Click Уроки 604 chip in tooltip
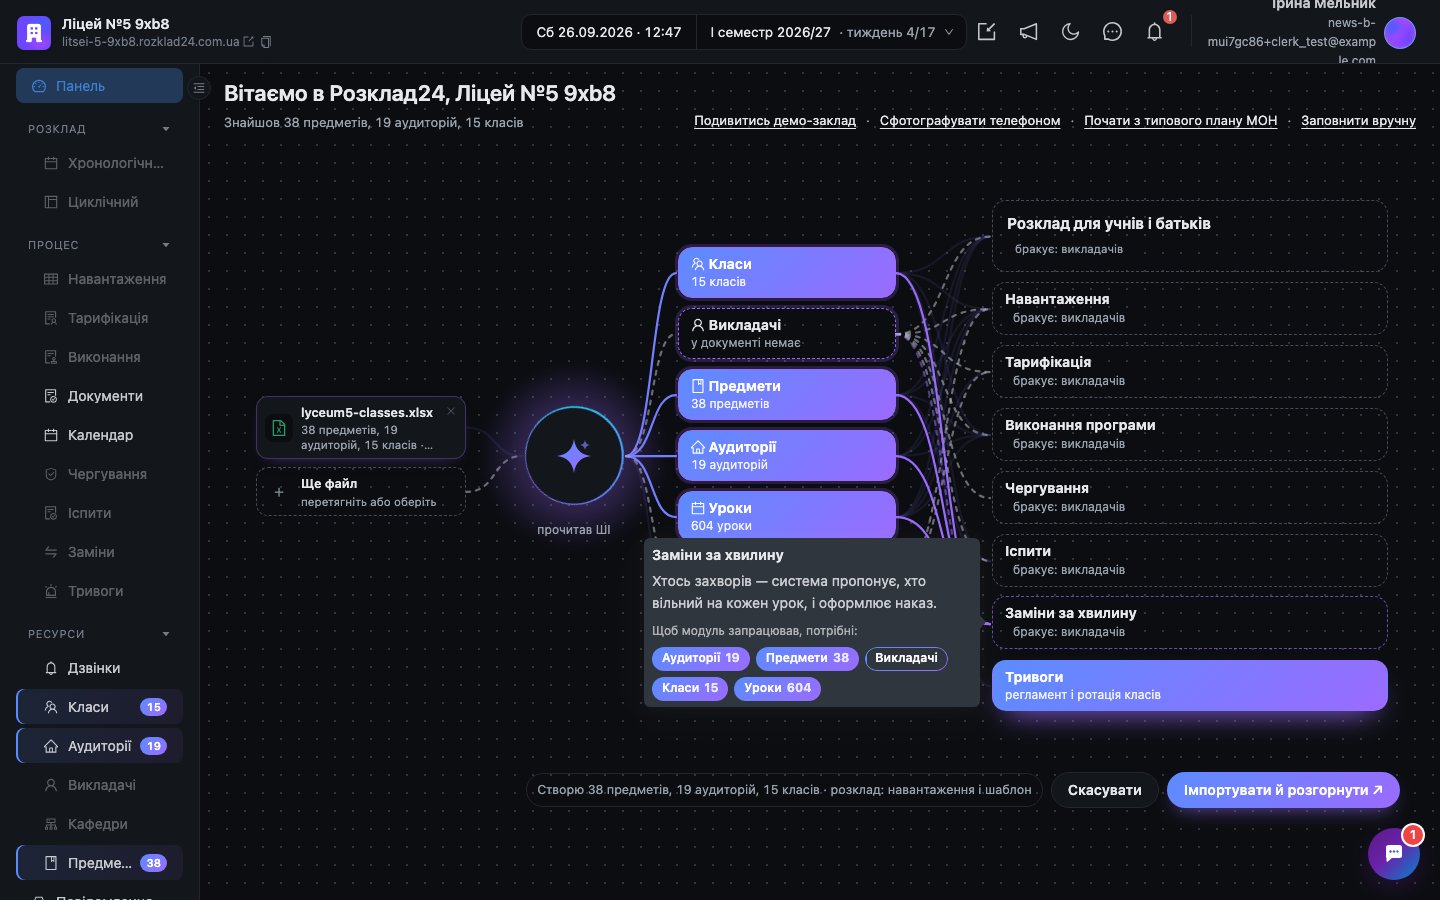 [x=777, y=688]
